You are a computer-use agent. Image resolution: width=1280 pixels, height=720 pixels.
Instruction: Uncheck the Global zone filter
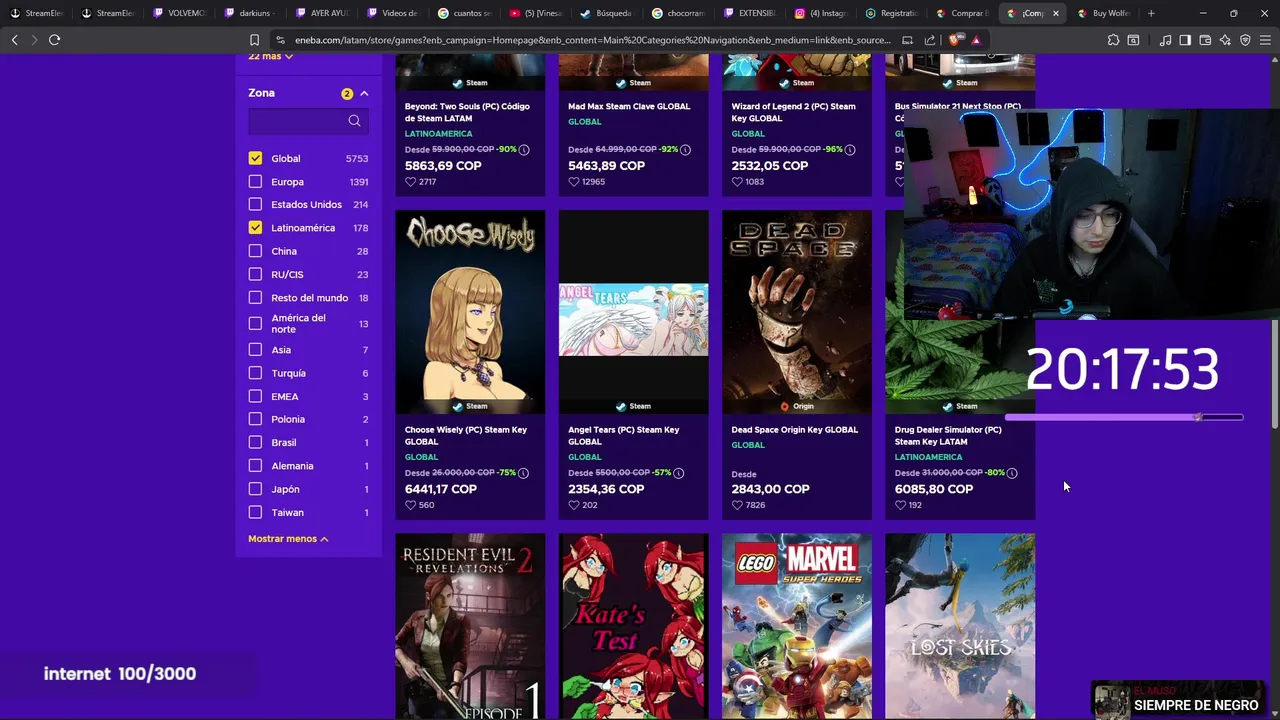255,158
